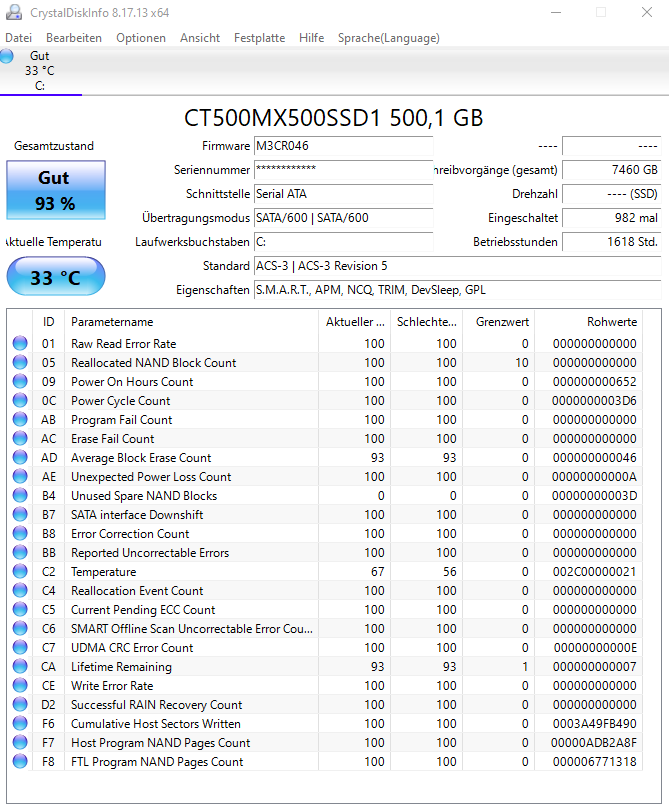This screenshot has width=669, height=808.
Task: Click the blue disk health orb above drive C:
Action: pos(7,56)
